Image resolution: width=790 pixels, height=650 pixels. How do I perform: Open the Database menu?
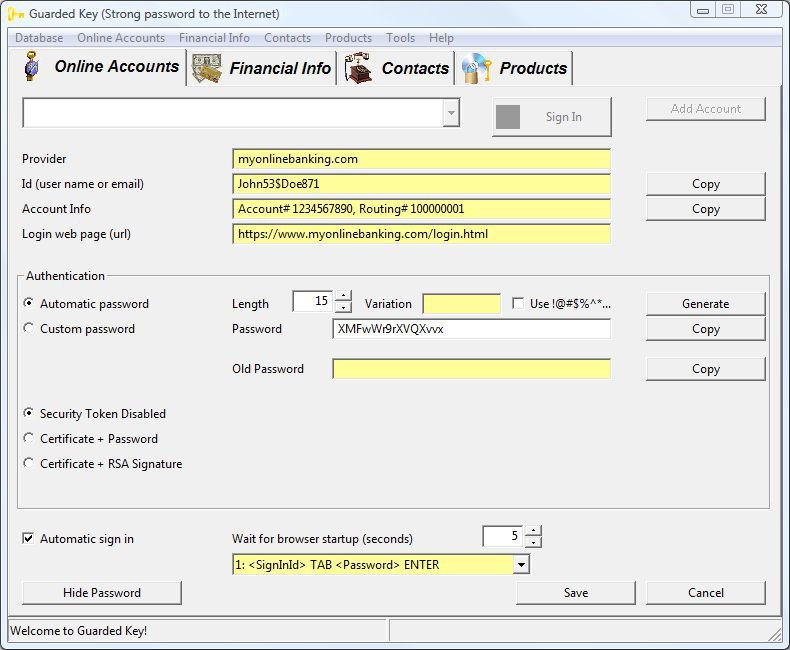39,38
